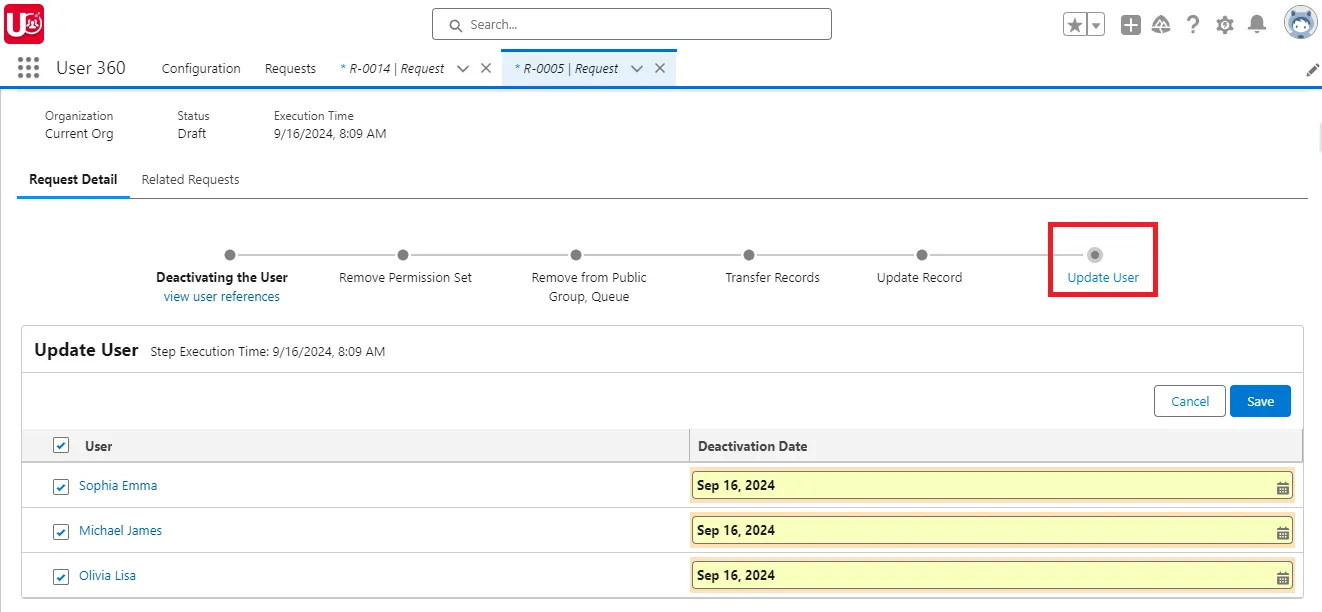Switch to the Related Requests tab

(x=190, y=180)
